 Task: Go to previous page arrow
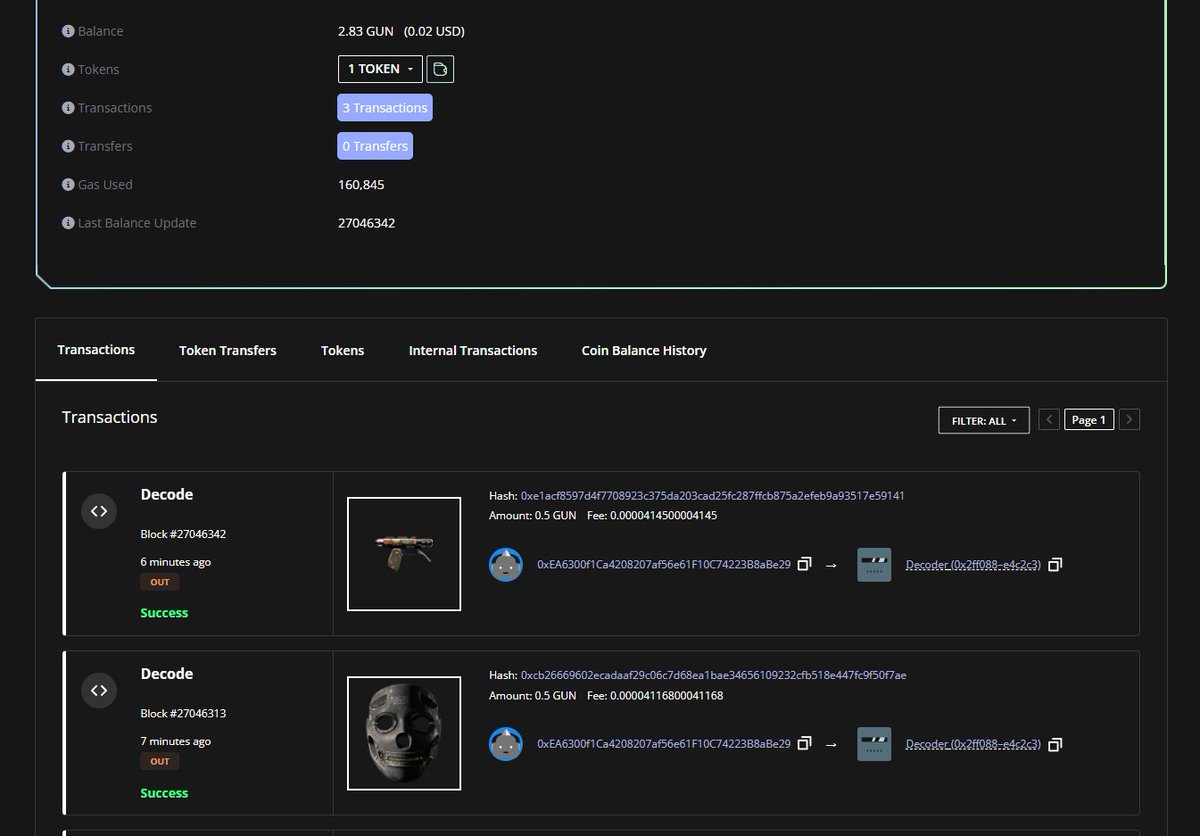click(1049, 420)
